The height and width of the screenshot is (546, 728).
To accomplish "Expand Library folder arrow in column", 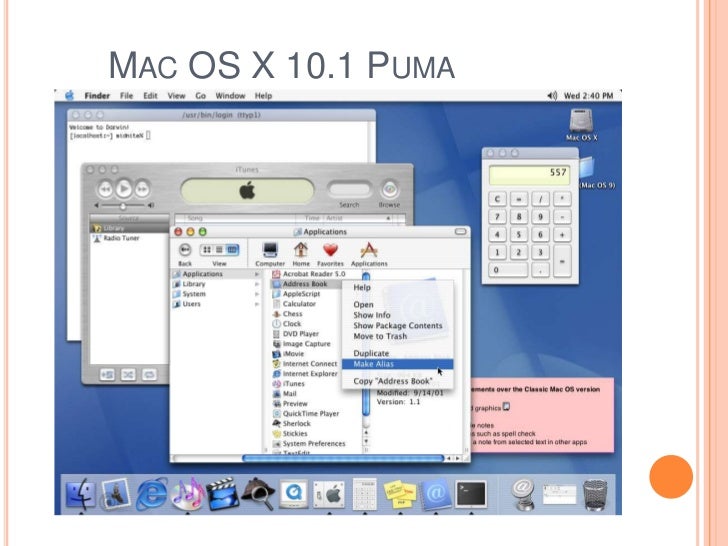I will tap(257, 284).
